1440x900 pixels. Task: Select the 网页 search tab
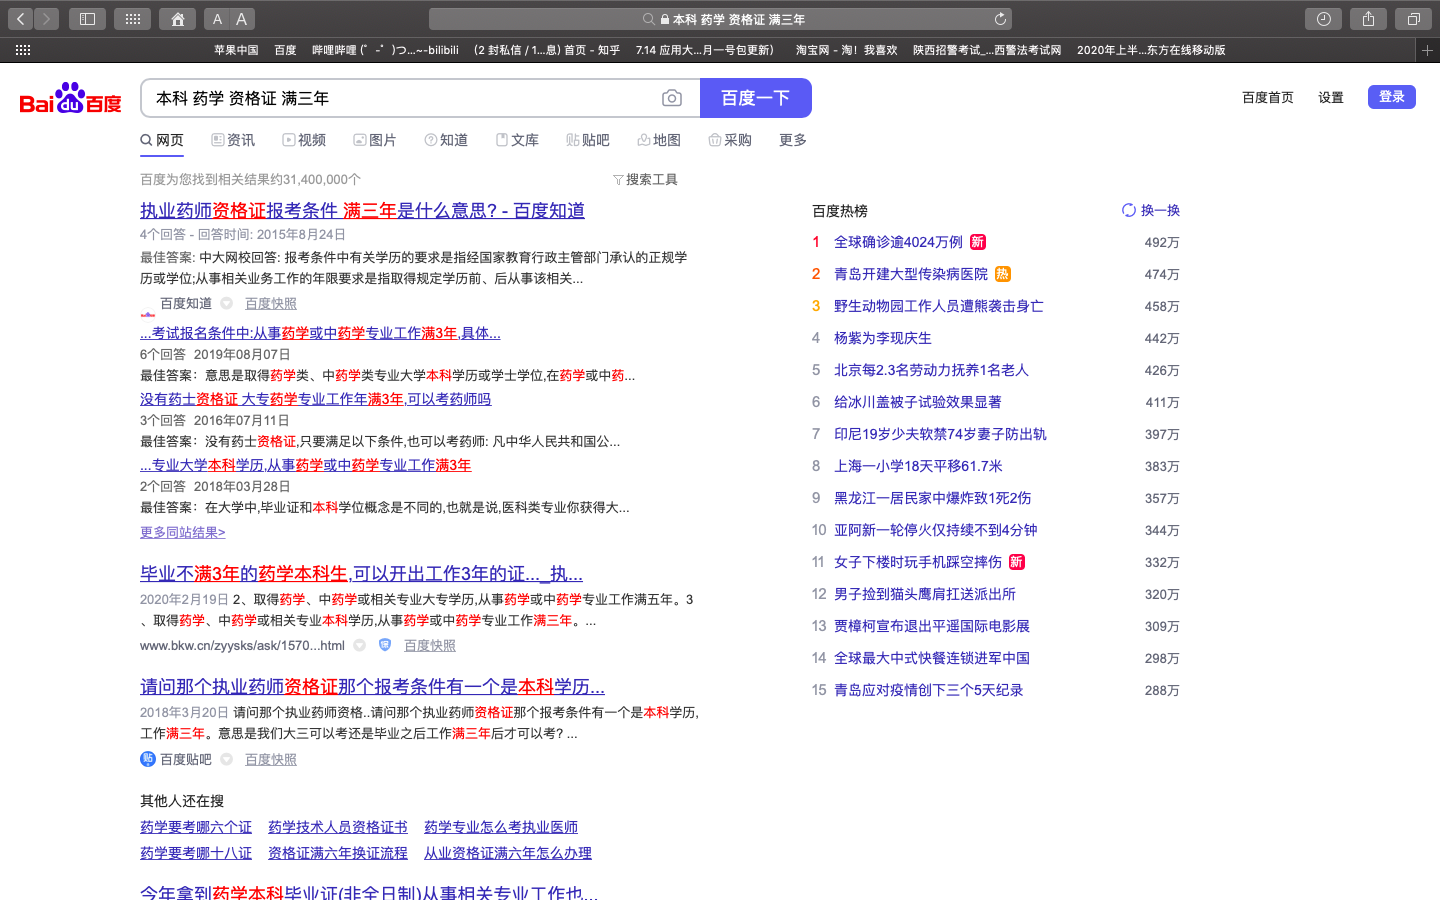[162, 140]
